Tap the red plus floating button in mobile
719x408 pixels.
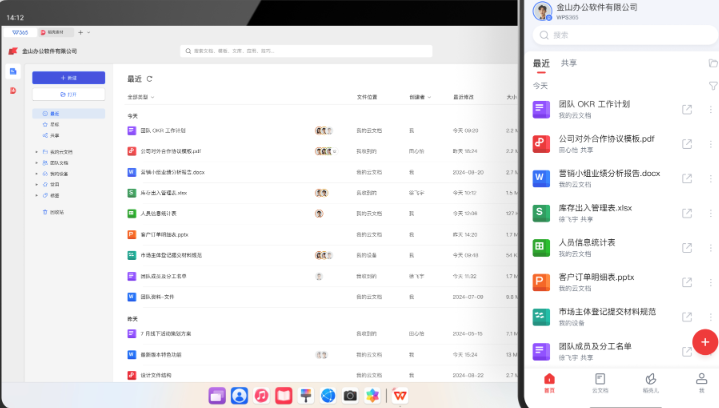point(705,342)
